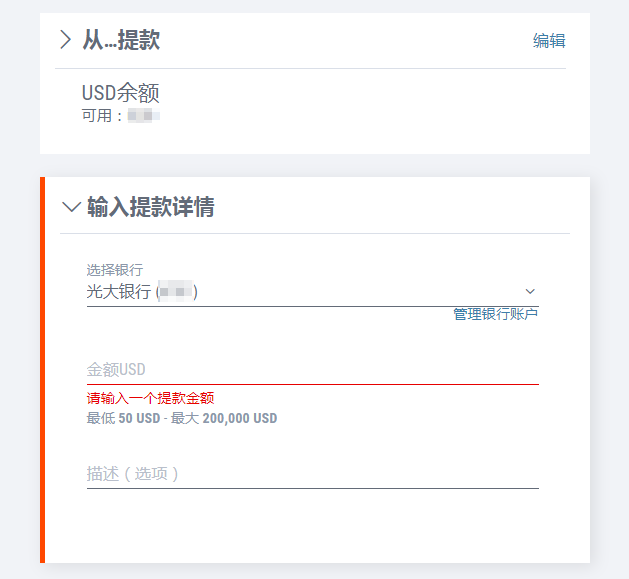
Task: Open the 光大银行 bank dropdown
Action: (x=312, y=291)
